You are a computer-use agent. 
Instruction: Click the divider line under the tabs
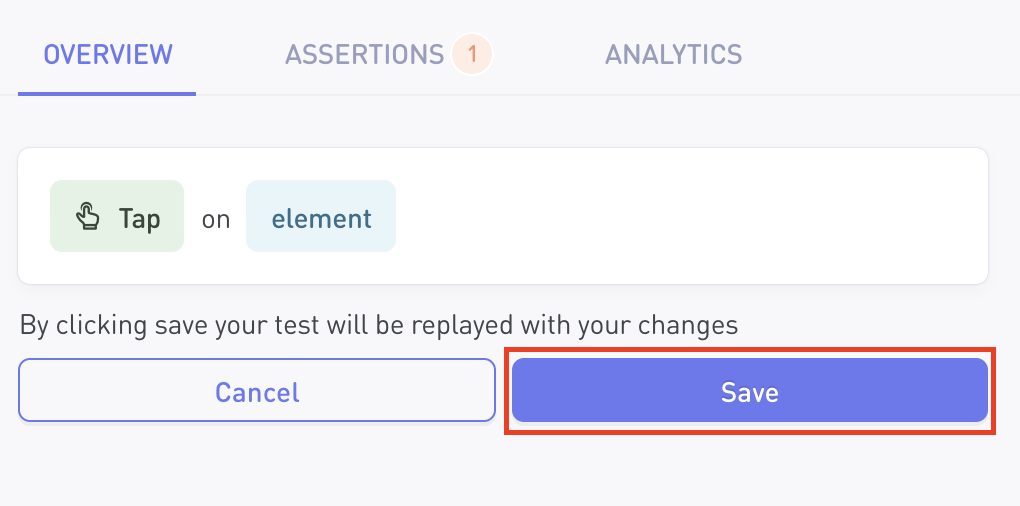(600, 95)
